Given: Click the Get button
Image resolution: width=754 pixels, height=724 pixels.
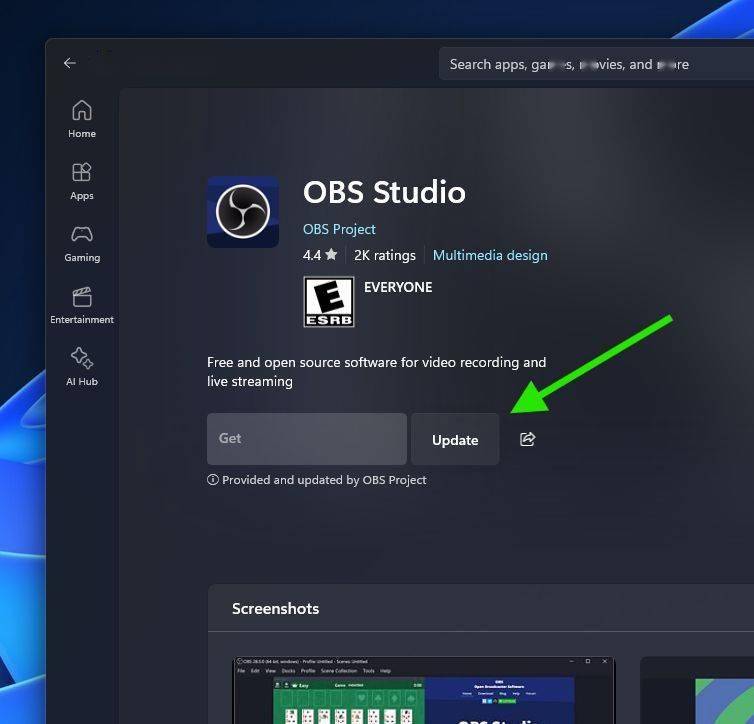Looking at the screenshot, I should click(x=307, y=439).
